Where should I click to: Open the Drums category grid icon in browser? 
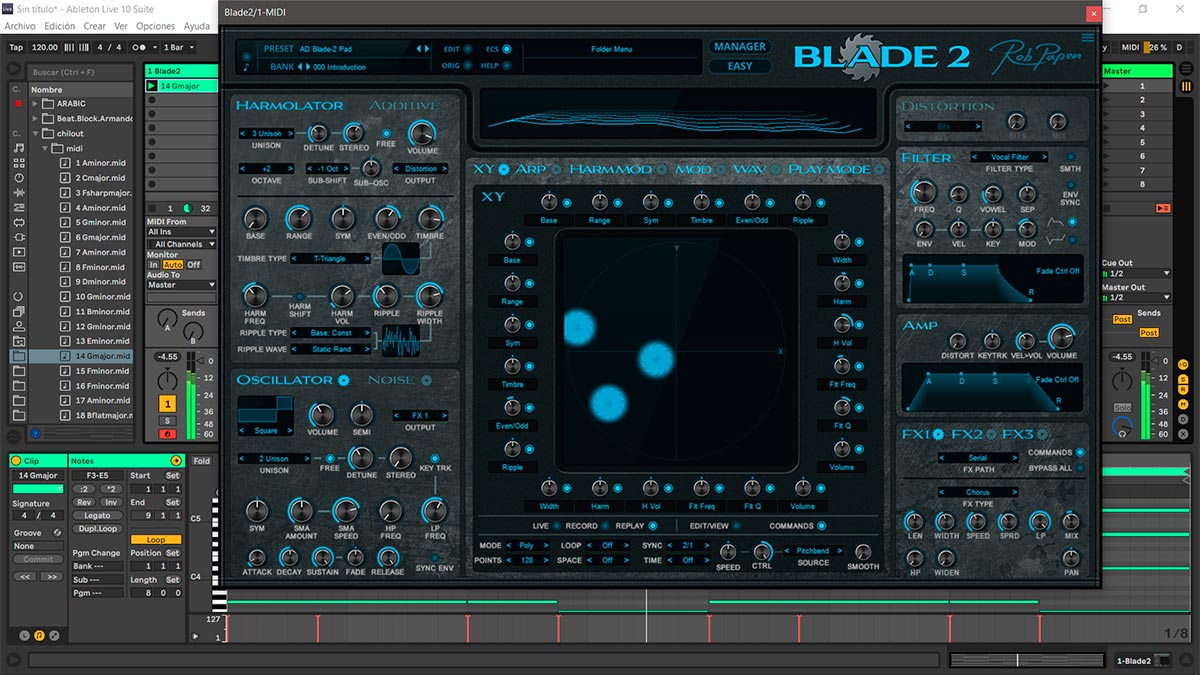click(18, 163)
